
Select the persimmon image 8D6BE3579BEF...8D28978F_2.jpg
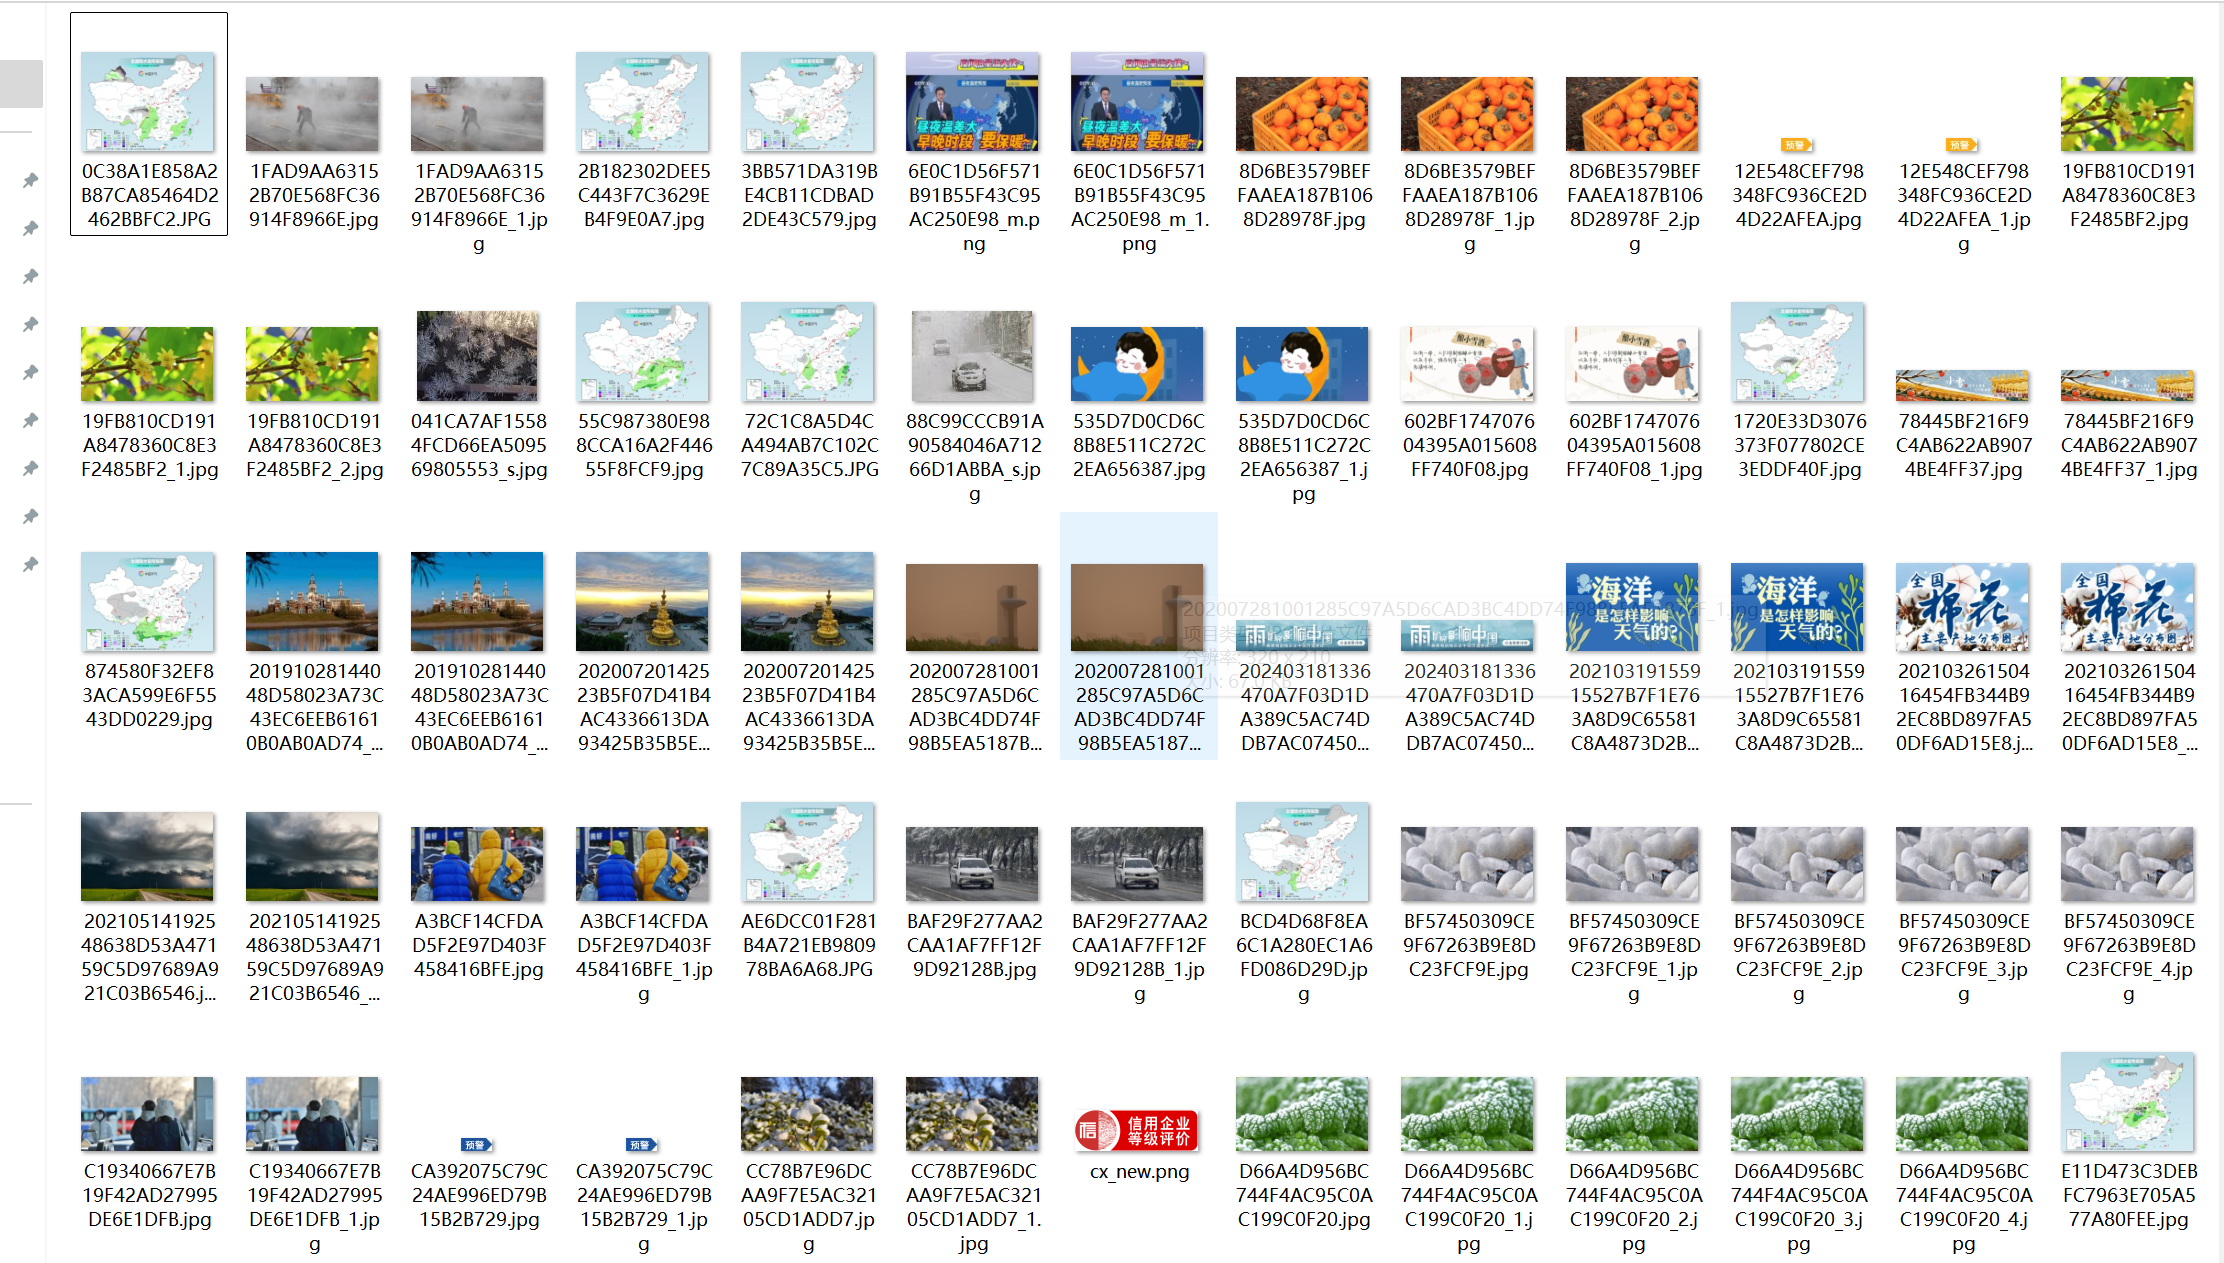1633,114
